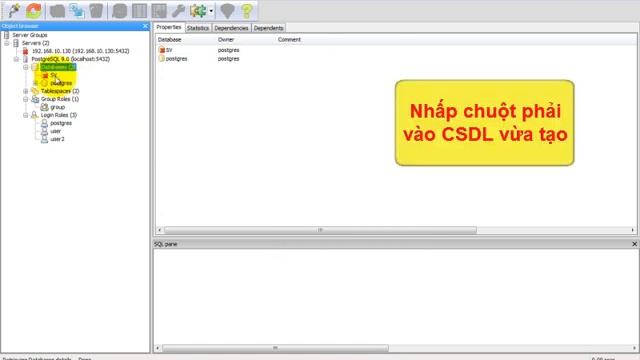Click the Add server connection plug icon
The height and width of the screenshot is (360, 640).
[15, 11]
